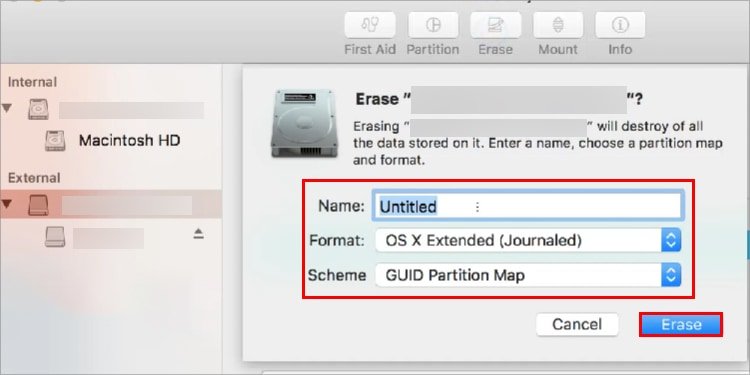Image resolution: width=750 pixels, height=375 pixels.
Task: Select the Macintosh HD volume icon
Action: tap(55, 141)
